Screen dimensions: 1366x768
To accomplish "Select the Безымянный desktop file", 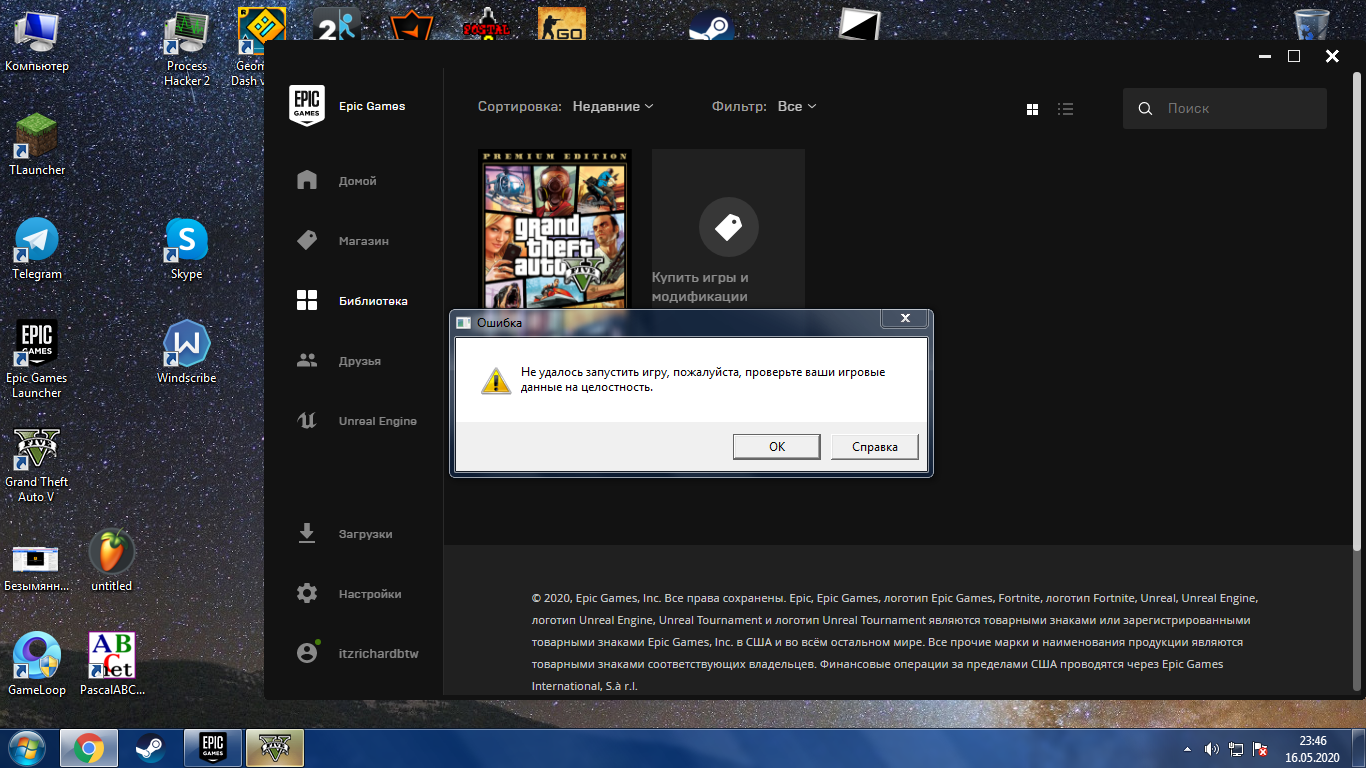I will point(37,566).
